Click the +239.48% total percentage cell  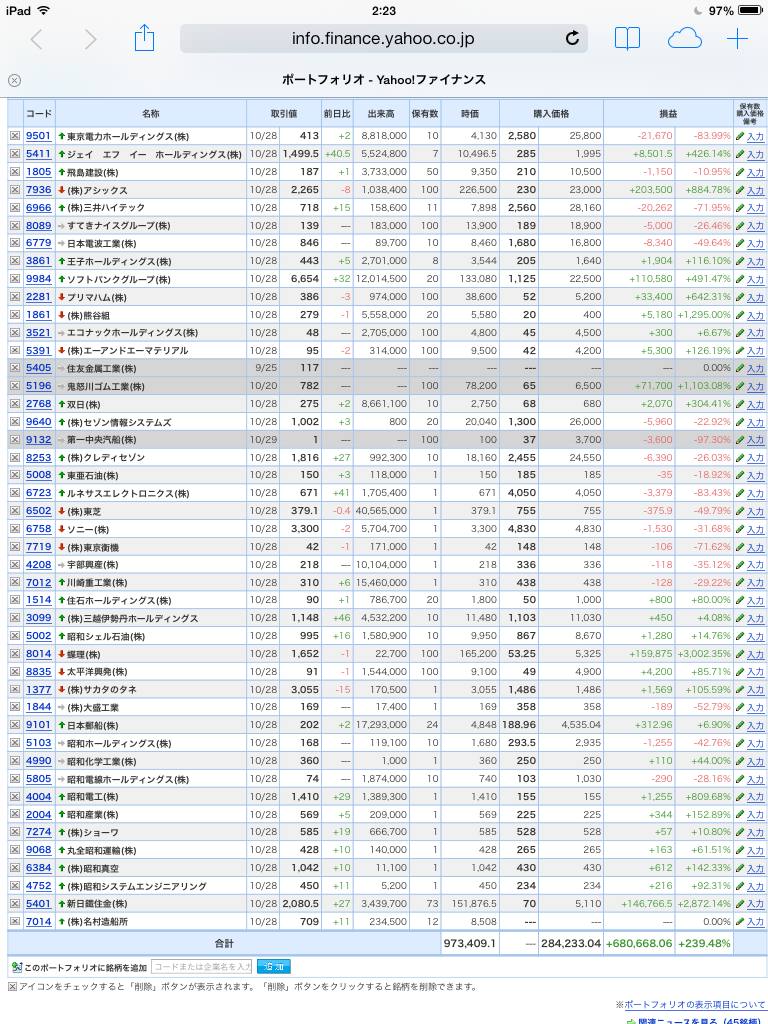[704, 943]
